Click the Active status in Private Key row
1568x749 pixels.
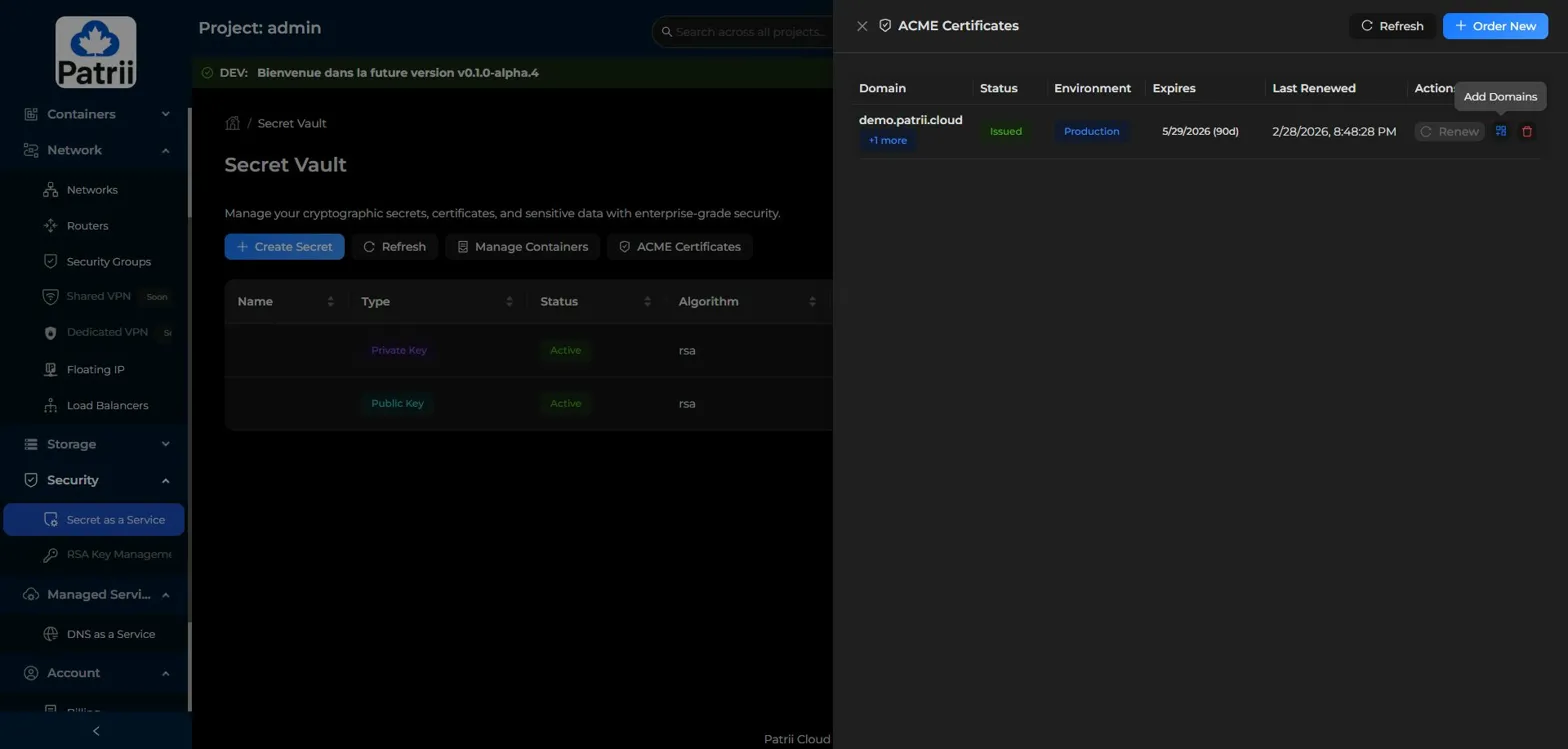pos(565,351)
